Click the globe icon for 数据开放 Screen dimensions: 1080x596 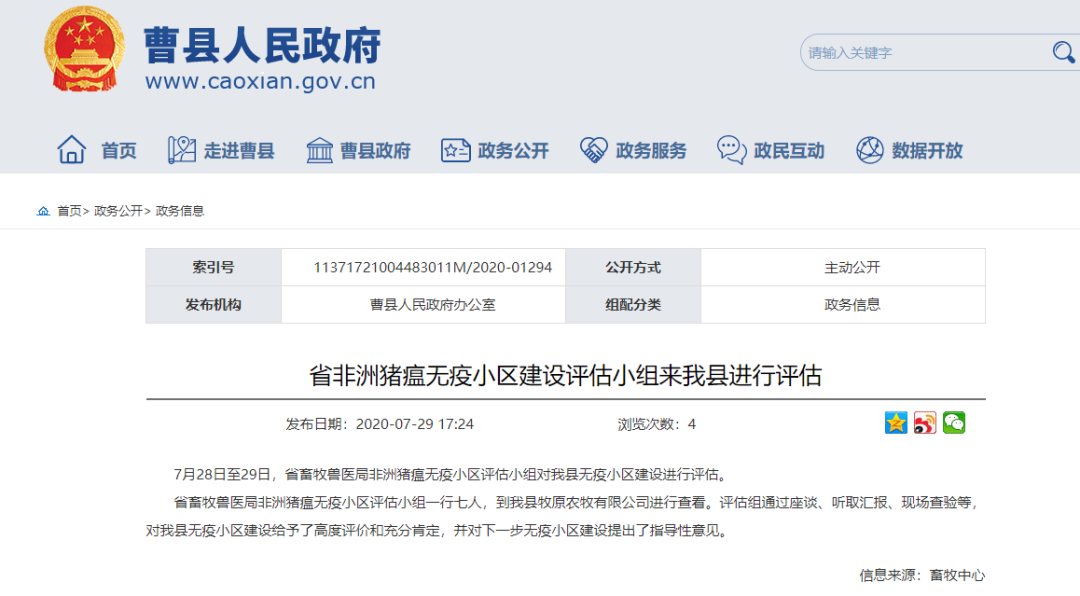(868, 148)
